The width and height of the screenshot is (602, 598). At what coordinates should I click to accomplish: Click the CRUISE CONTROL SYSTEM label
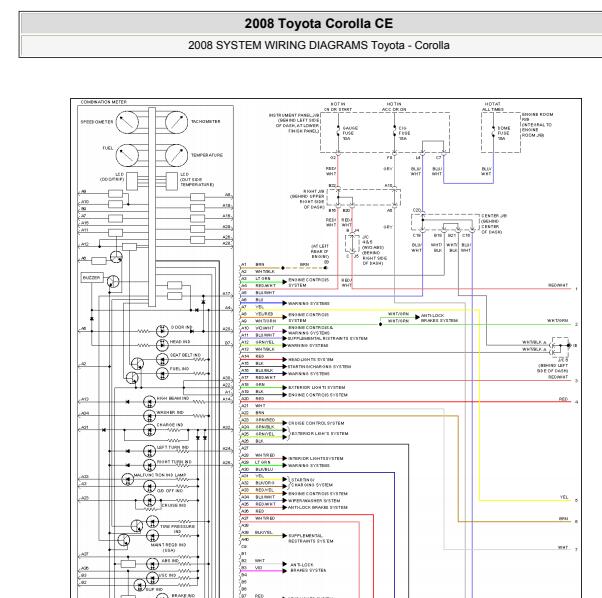(x=316, y=423)
